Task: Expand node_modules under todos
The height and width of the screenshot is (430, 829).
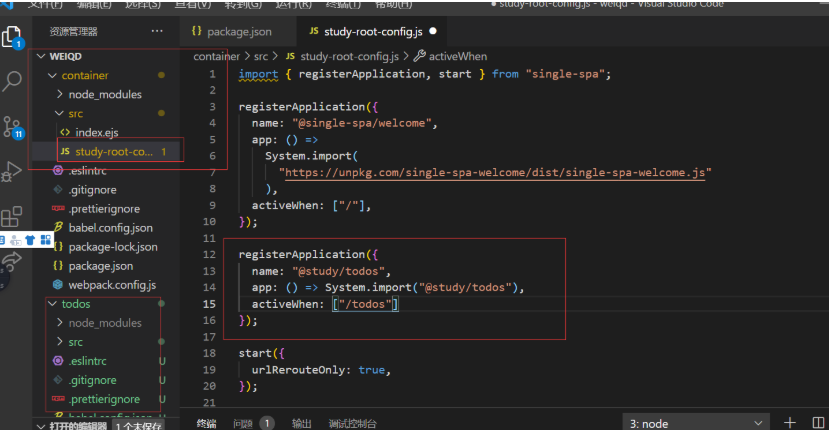Action: click(60, 323)
